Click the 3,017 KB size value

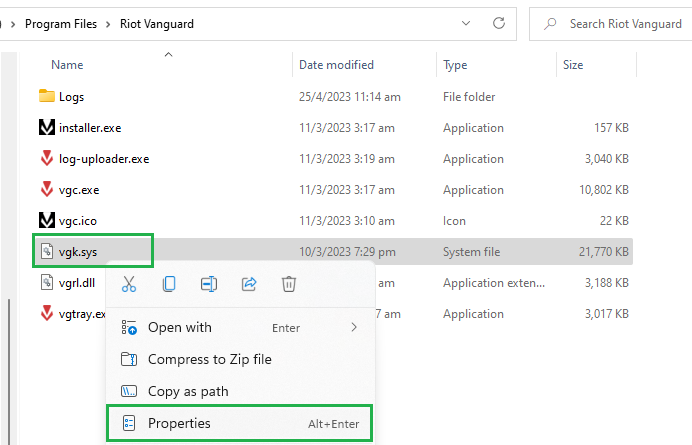pyautogui.click(x=607, y=314)
